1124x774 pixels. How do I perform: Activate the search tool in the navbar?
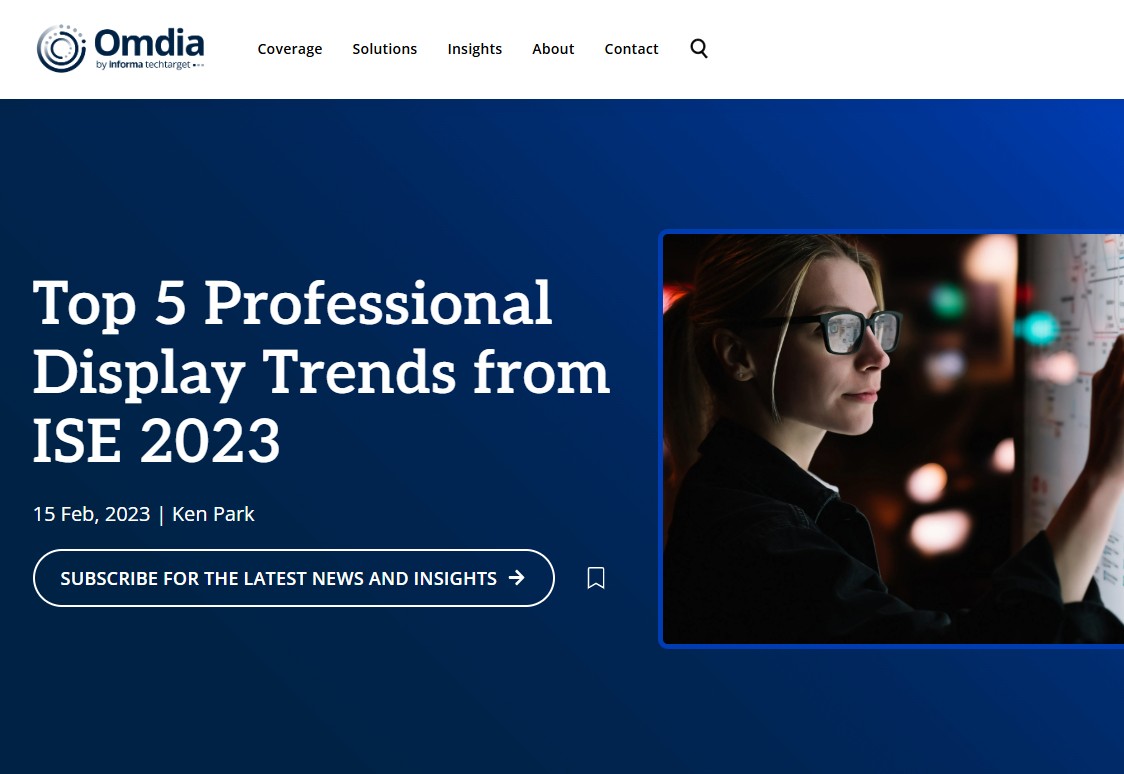[698, 48]
